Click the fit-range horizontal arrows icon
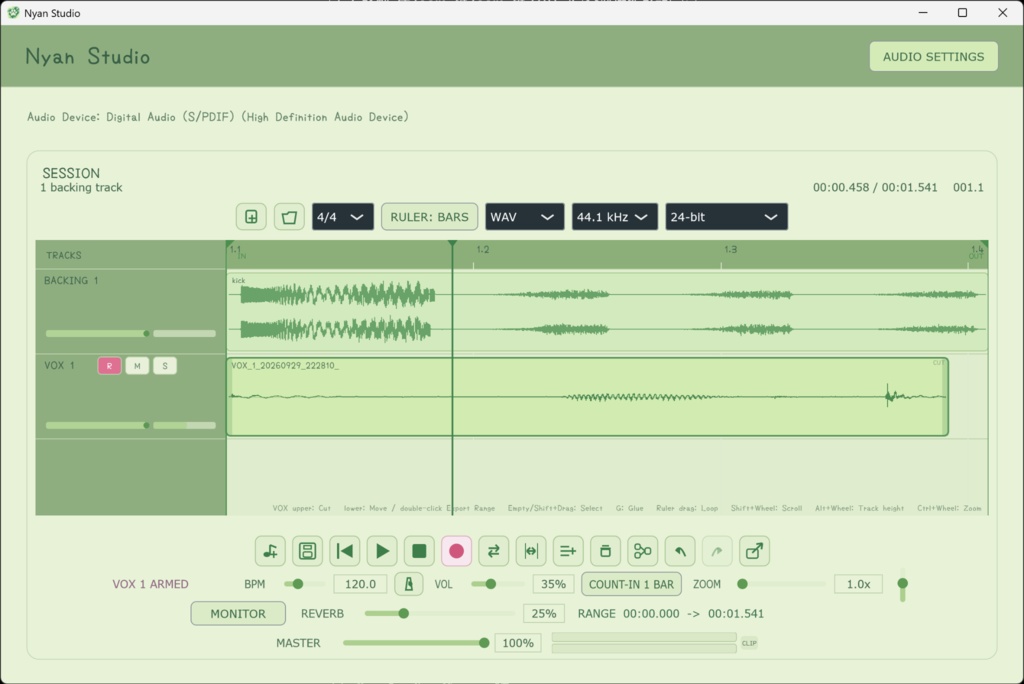The width and height of the screenshot is (1024, 684). 531,551
